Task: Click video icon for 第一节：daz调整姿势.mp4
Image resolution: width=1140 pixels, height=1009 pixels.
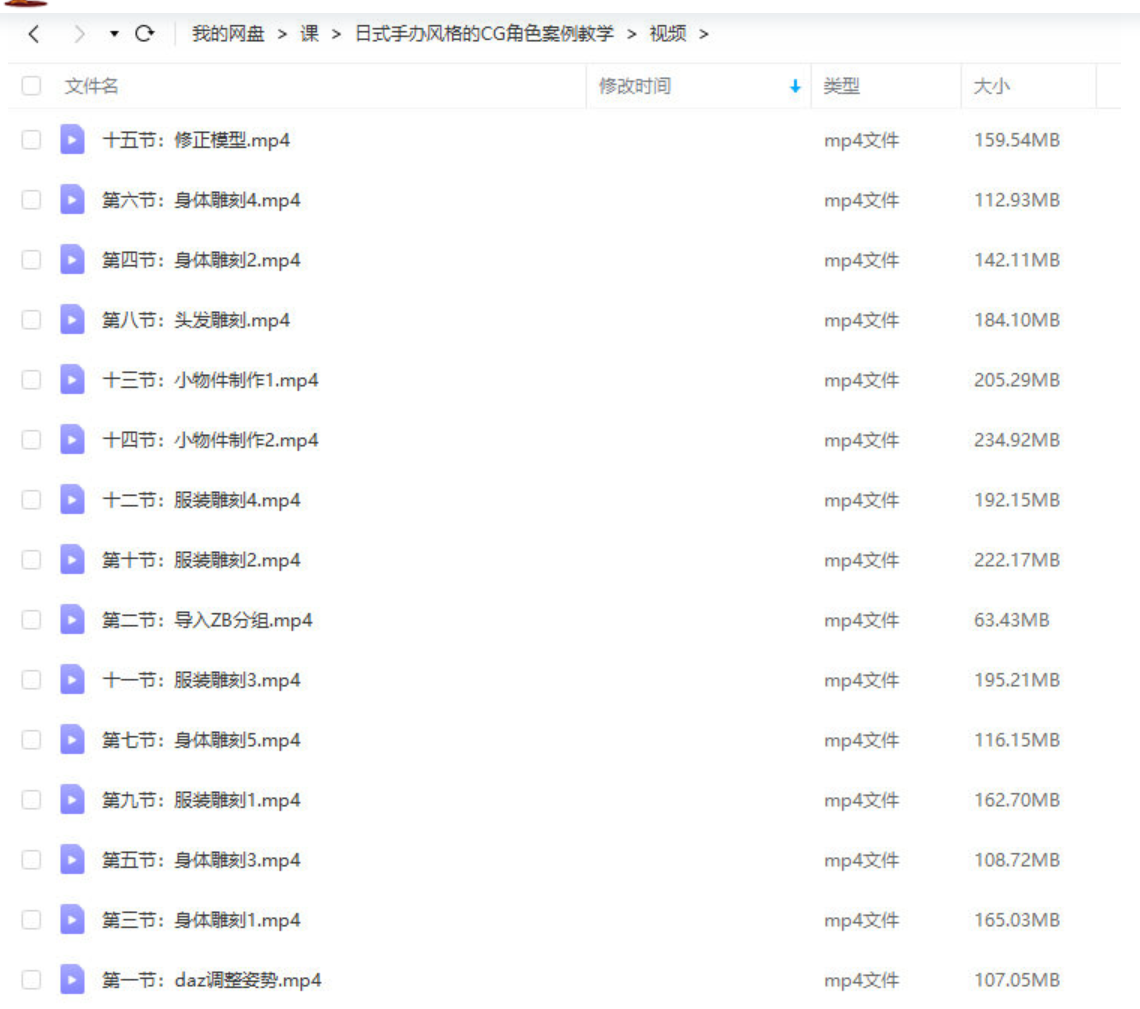Action: coord(72,980)
